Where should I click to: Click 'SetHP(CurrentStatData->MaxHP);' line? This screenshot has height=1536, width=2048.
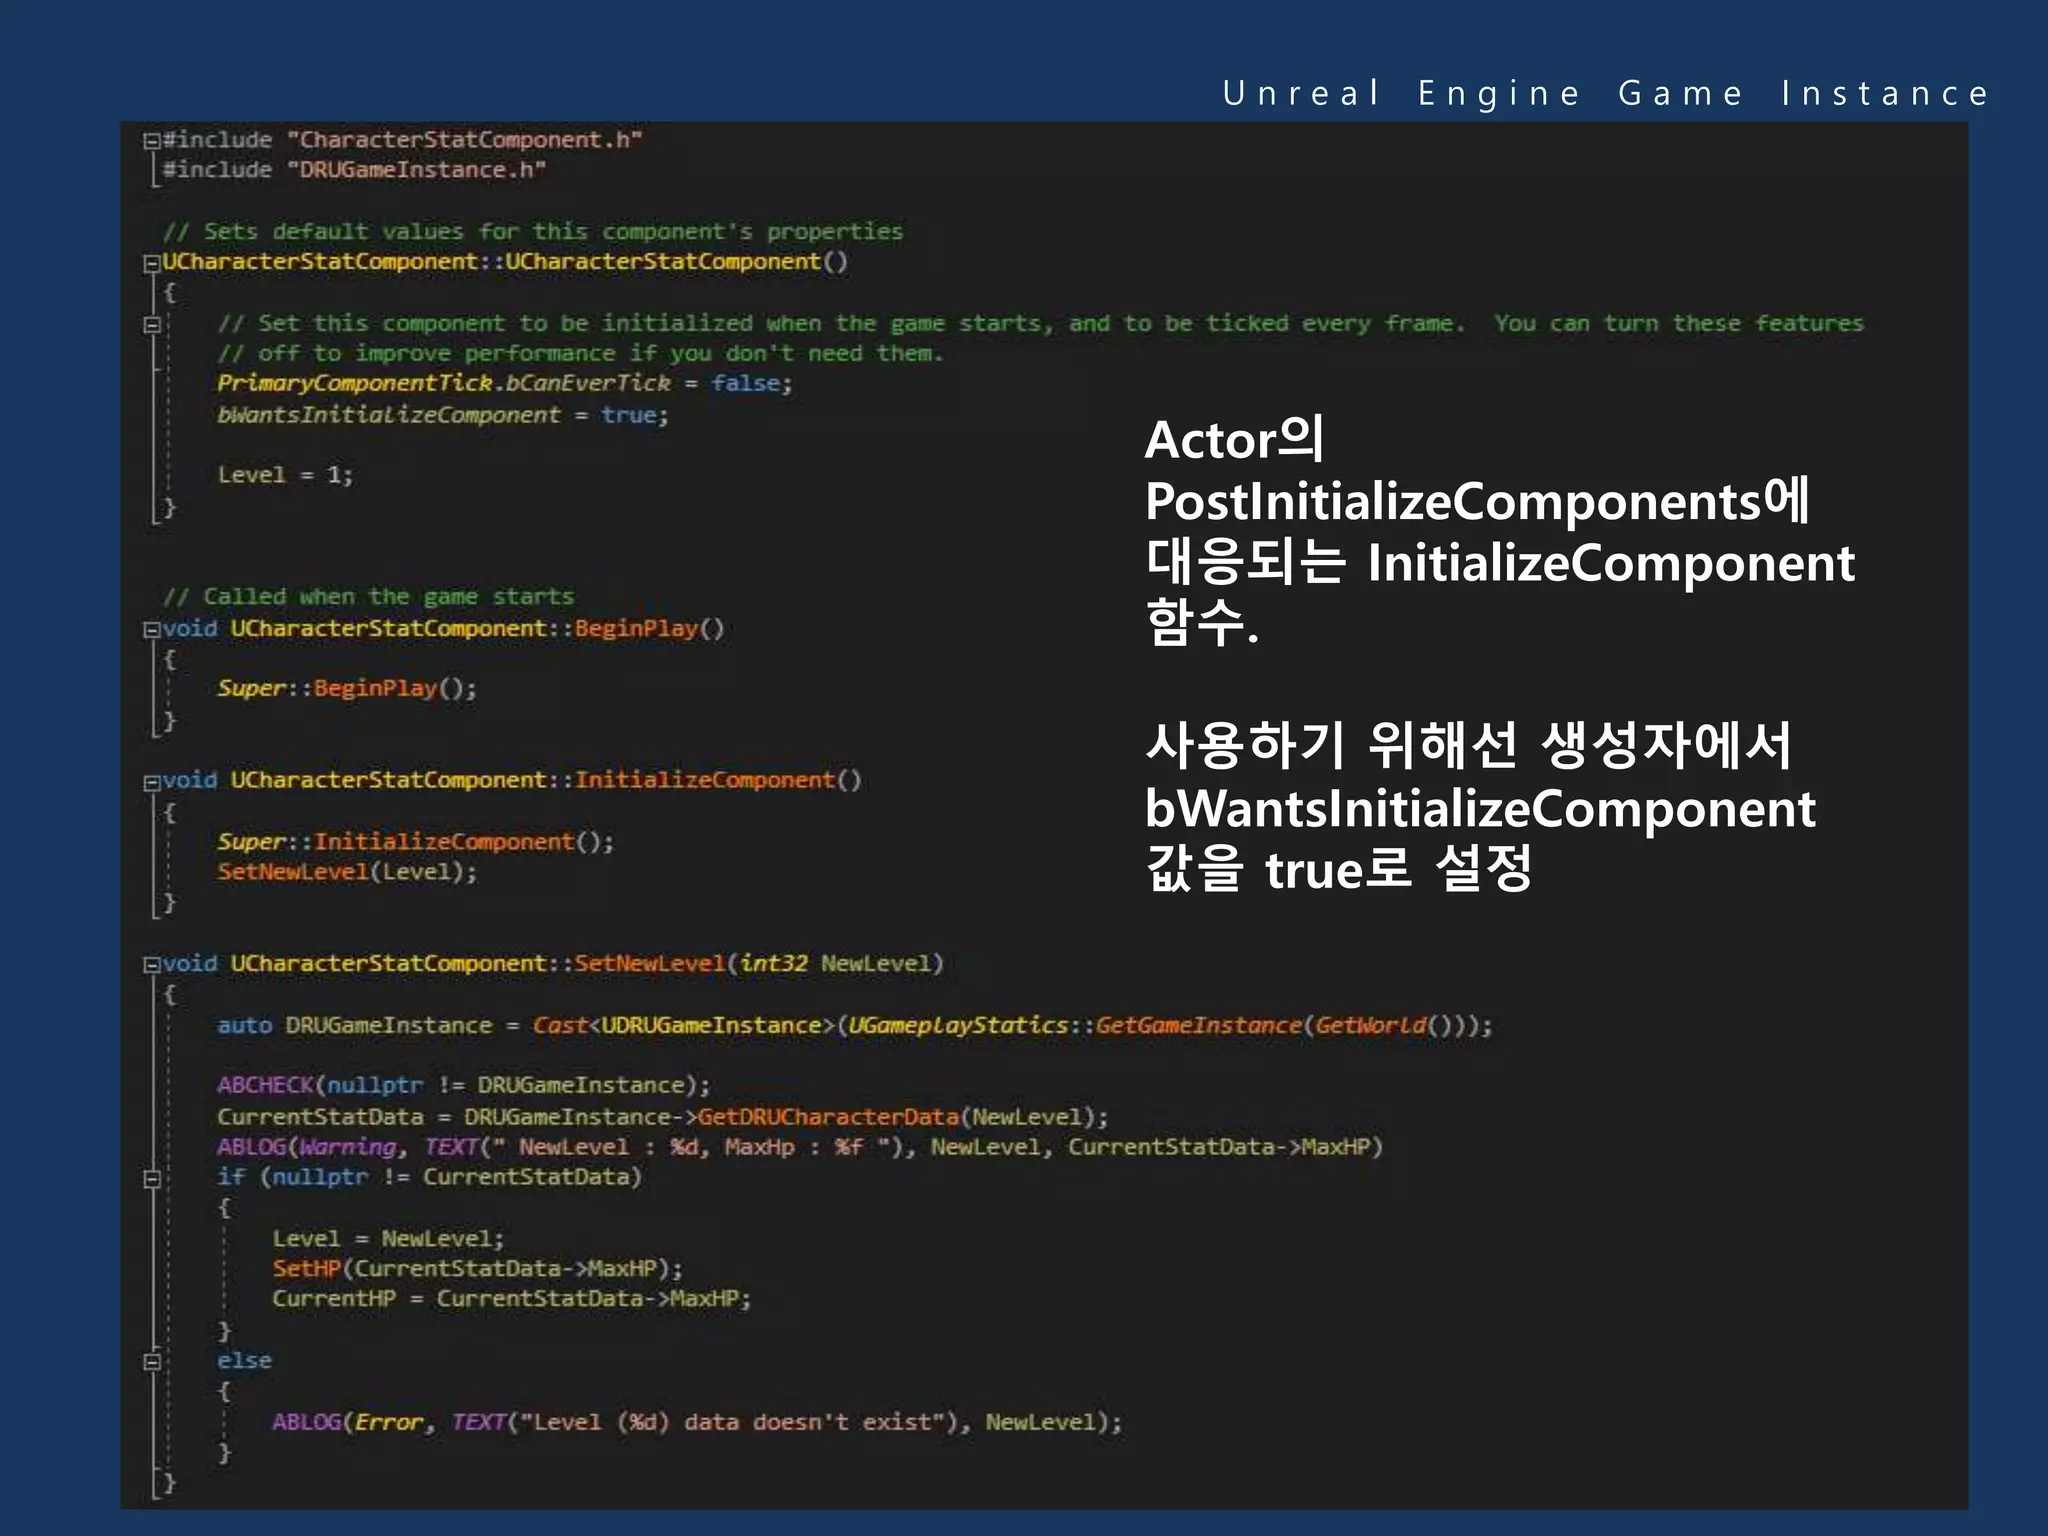(478, 1269)
